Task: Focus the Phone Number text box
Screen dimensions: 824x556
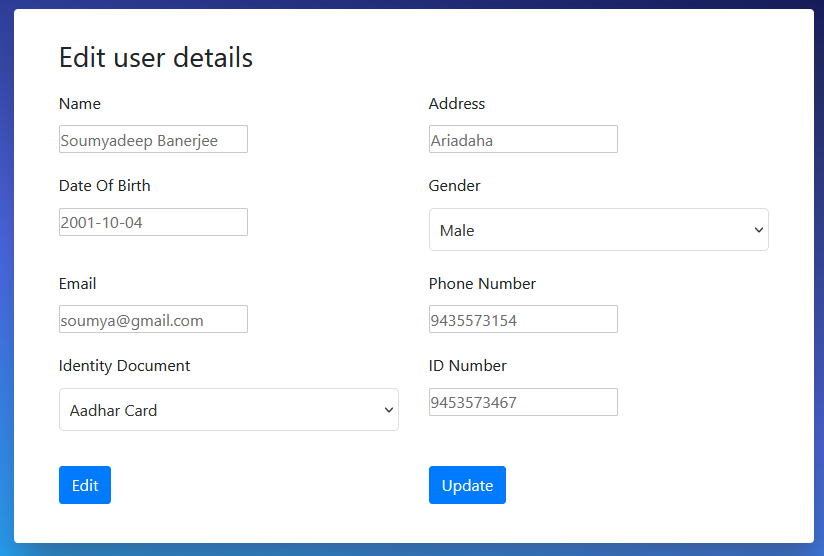Action: point(523,320)
